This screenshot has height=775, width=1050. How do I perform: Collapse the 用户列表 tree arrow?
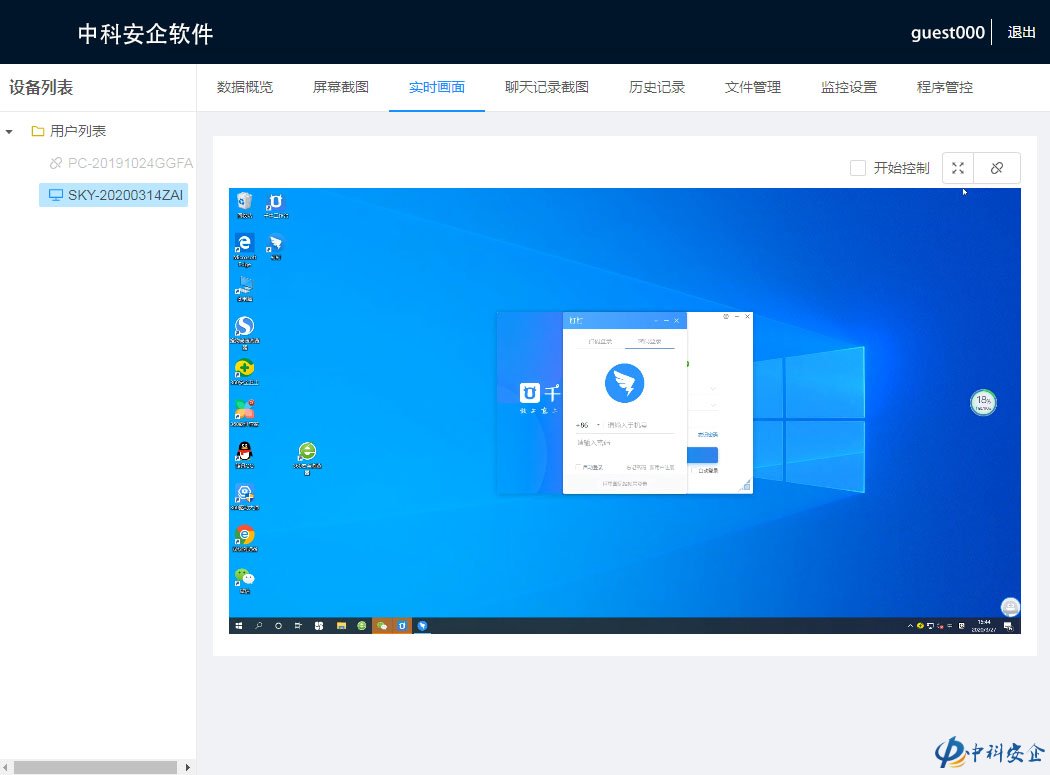(x=9, y=131)
